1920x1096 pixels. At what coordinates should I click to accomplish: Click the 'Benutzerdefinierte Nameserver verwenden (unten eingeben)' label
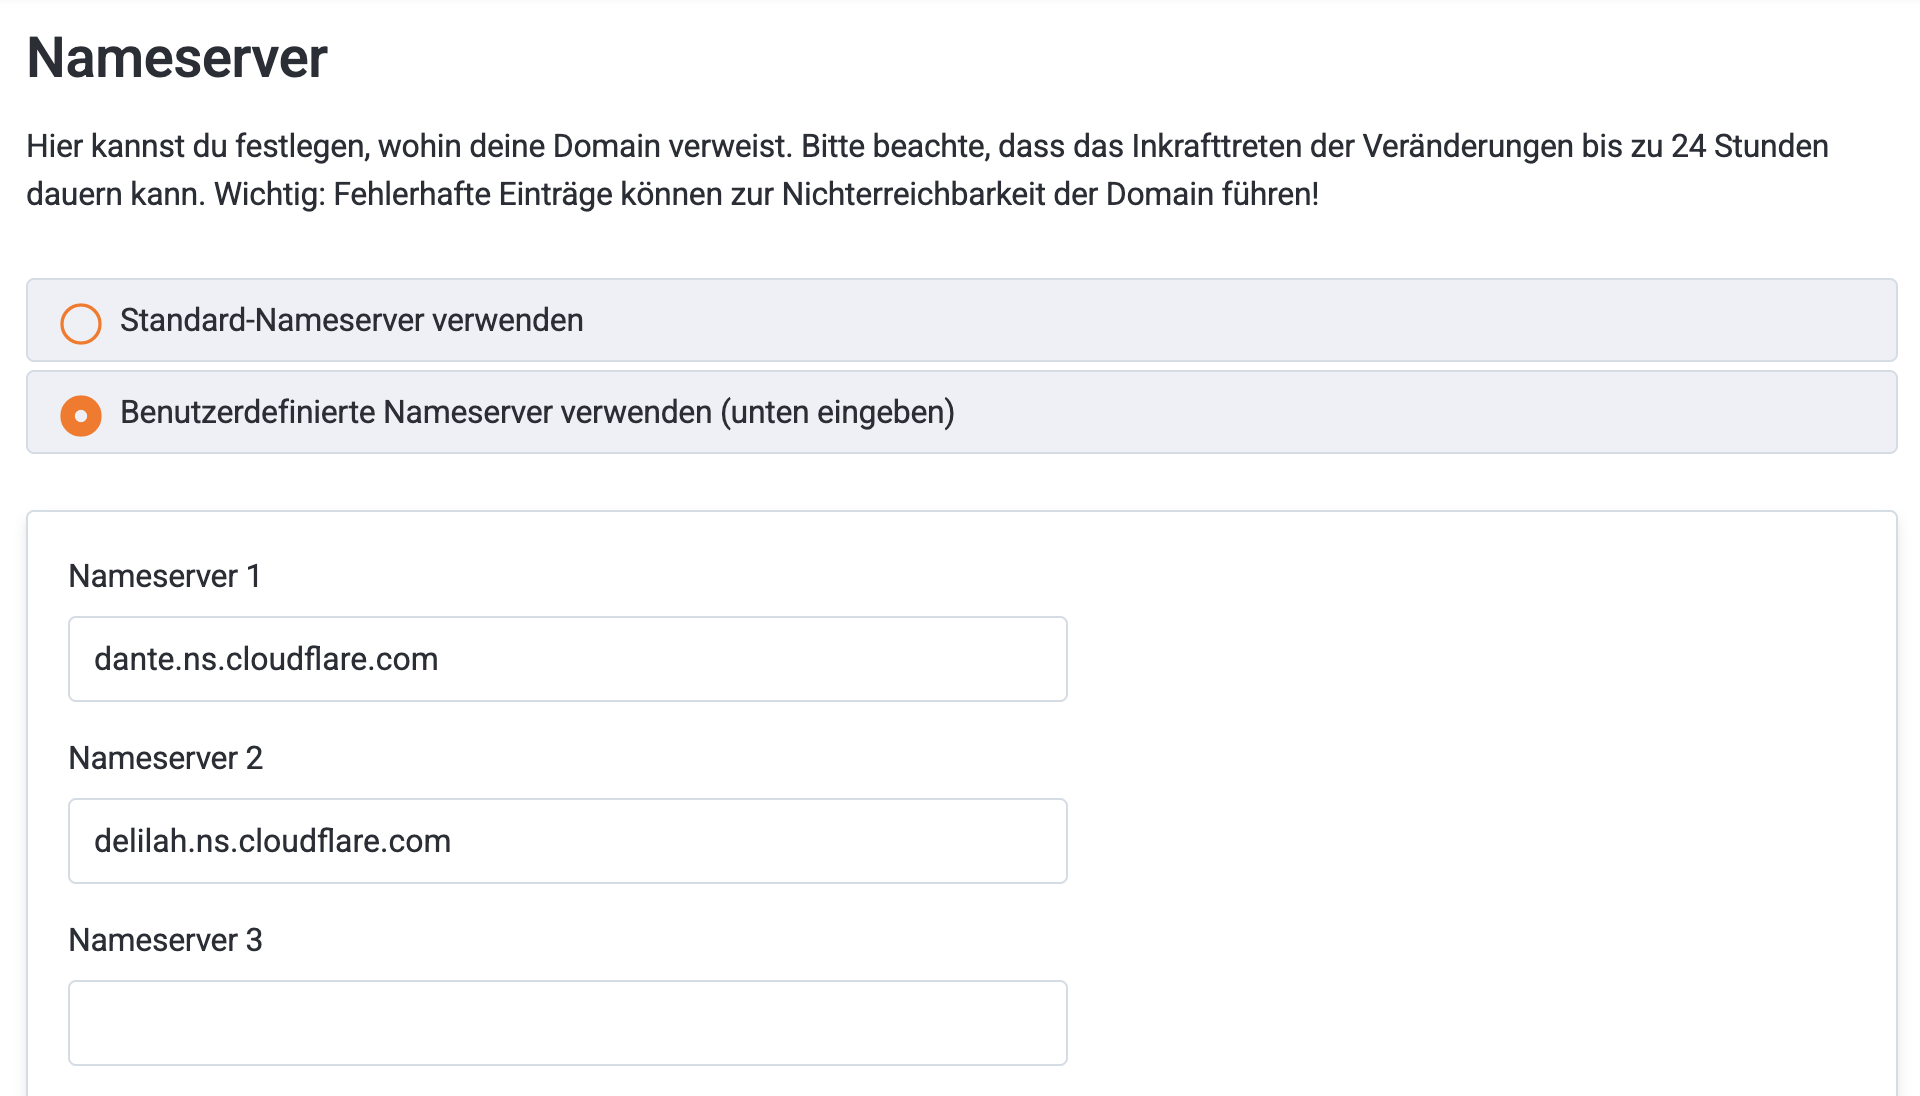pos(537,412)
